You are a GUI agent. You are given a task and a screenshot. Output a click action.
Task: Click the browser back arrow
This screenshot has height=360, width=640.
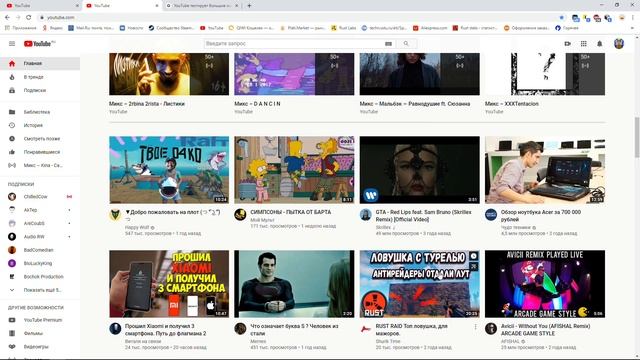[7, 18]
